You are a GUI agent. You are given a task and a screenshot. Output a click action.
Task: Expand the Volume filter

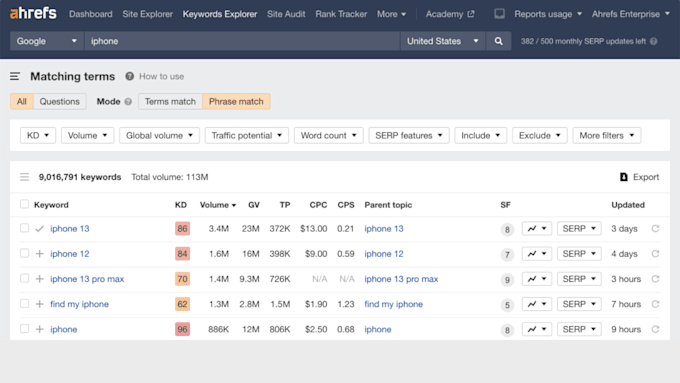click(x=87, y=135)
